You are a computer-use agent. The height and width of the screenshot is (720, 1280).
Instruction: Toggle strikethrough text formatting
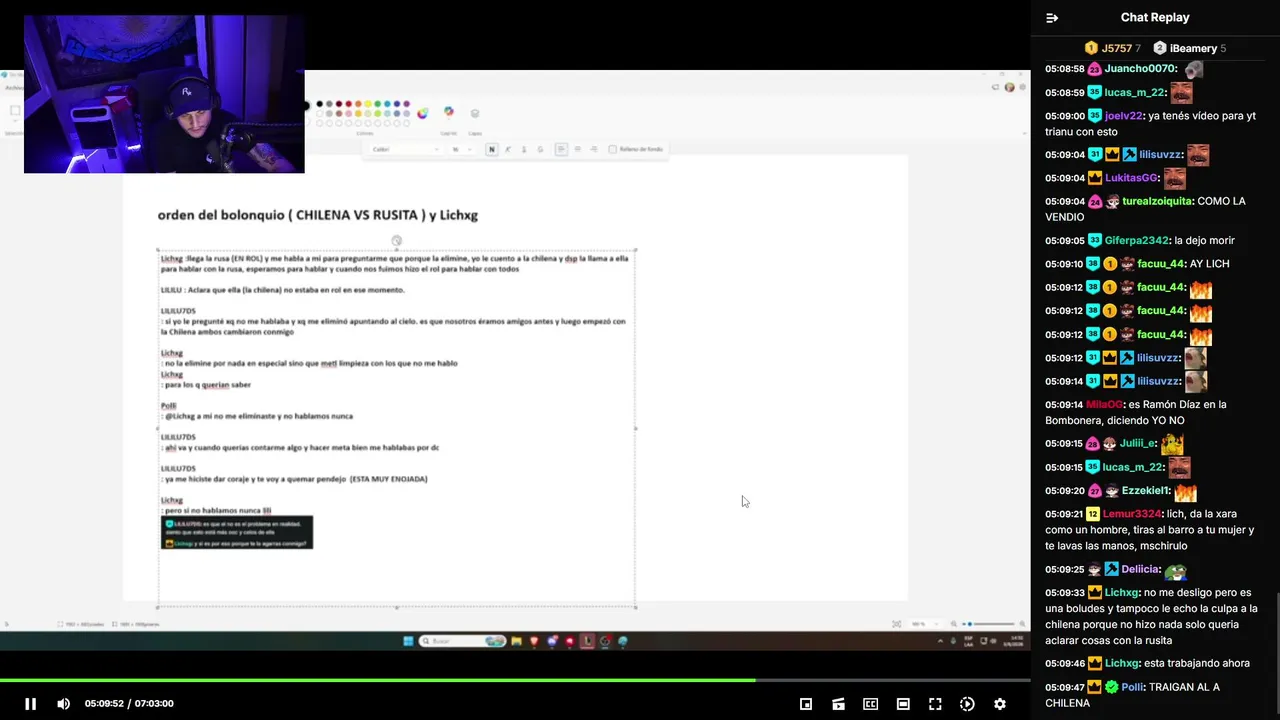point(540,149)
